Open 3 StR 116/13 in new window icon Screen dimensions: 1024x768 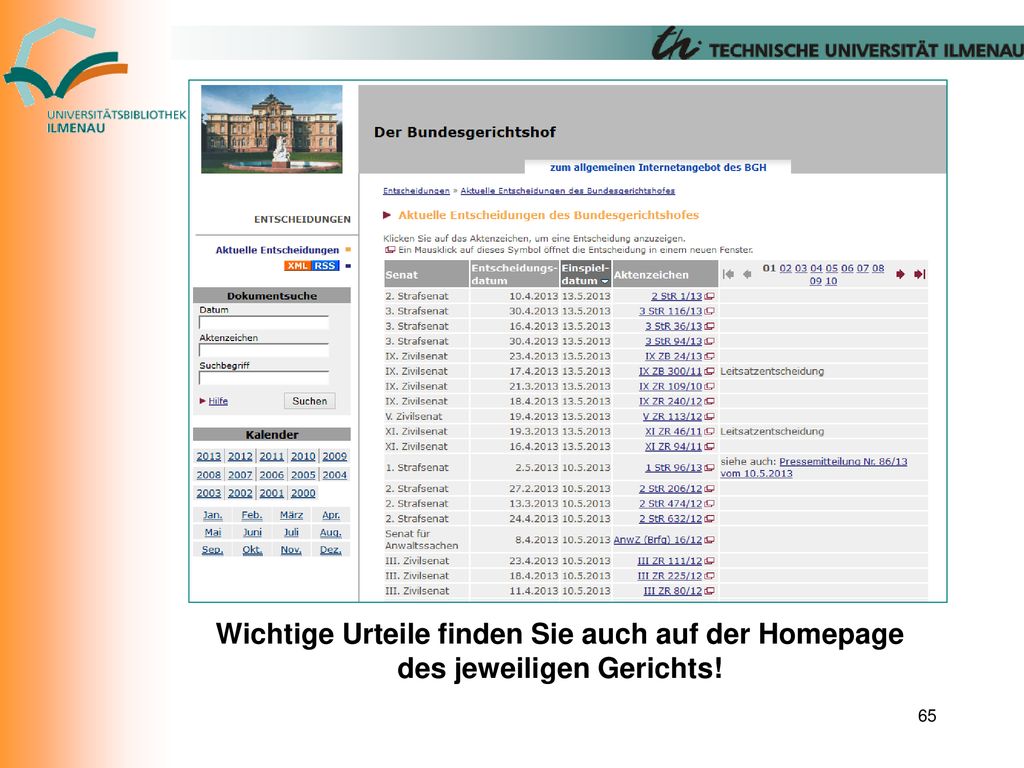(x=709, y=312)
